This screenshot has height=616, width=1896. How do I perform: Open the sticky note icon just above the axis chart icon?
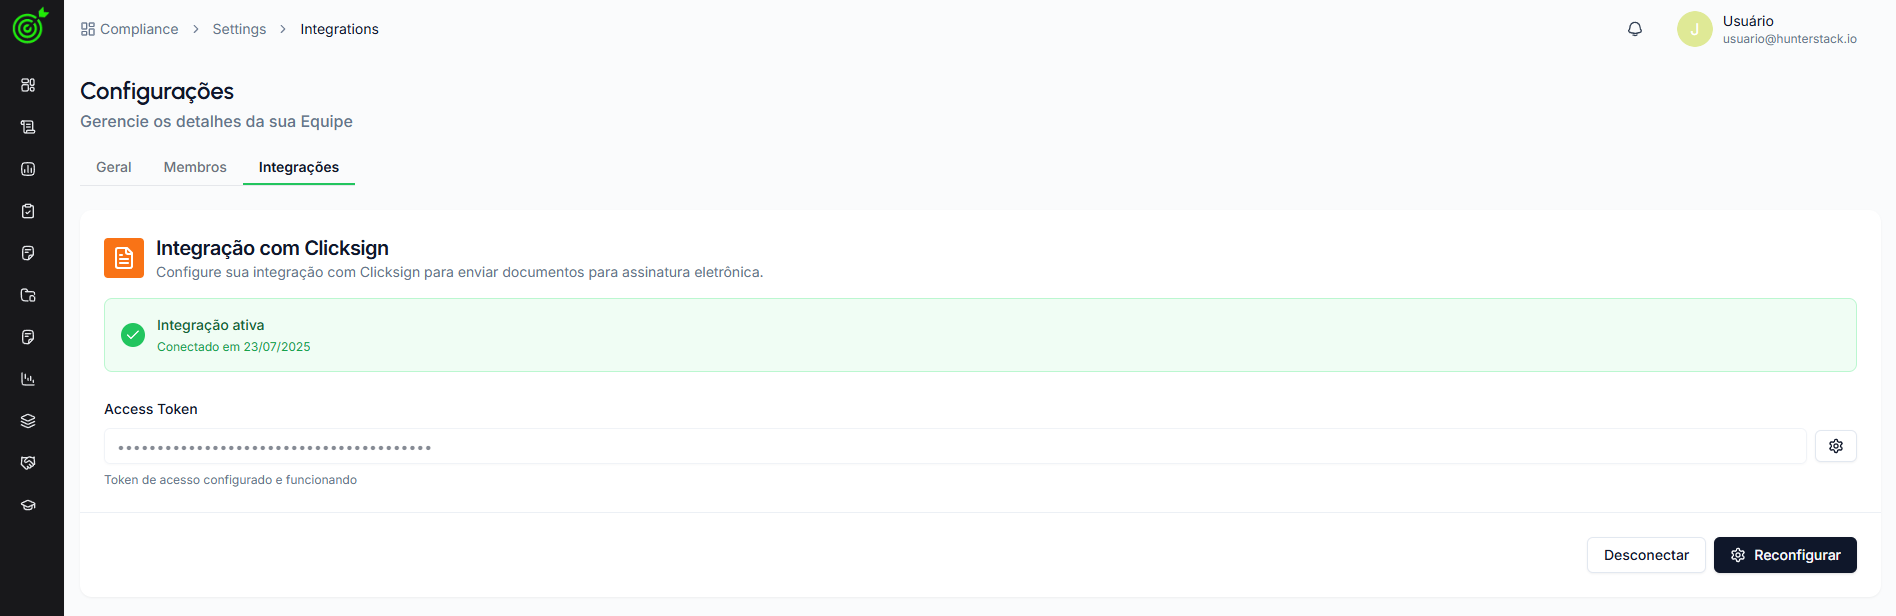28,337
